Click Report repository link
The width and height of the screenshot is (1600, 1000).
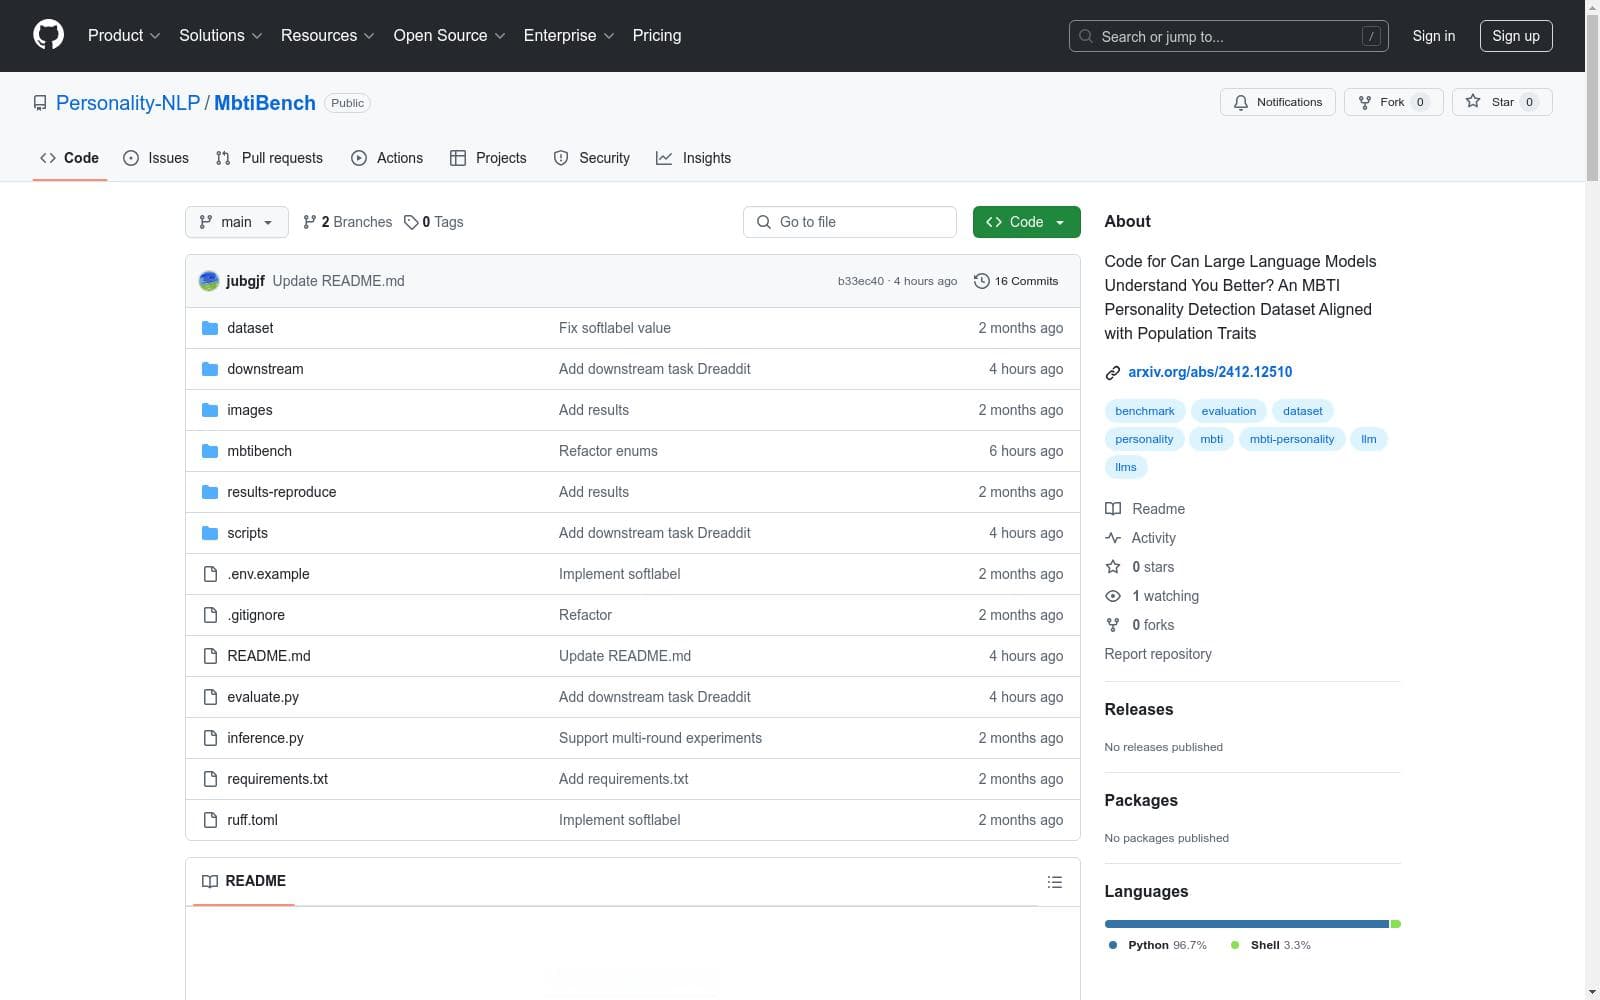tap(1158, 654)
